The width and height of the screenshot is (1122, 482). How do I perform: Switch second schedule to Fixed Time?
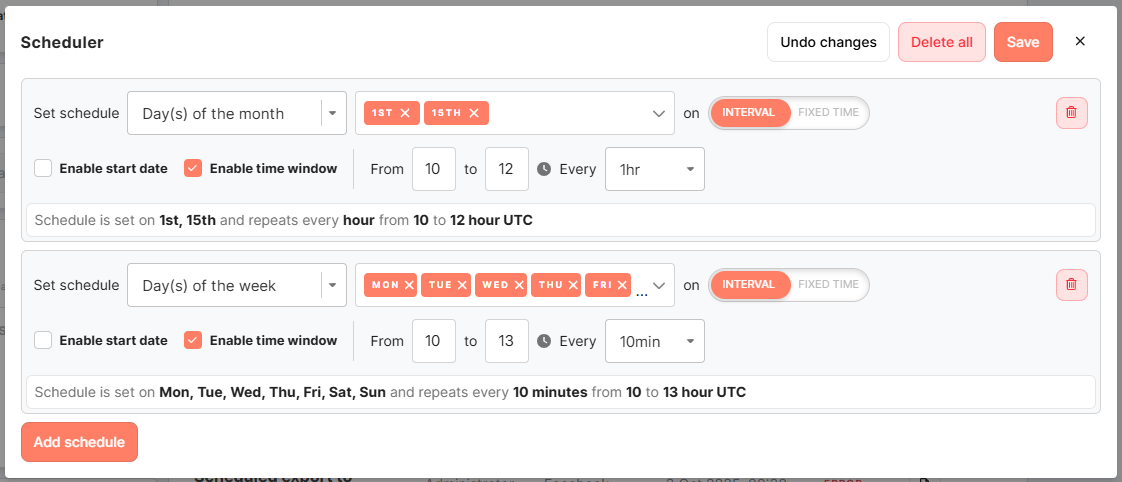coord(828,285)
